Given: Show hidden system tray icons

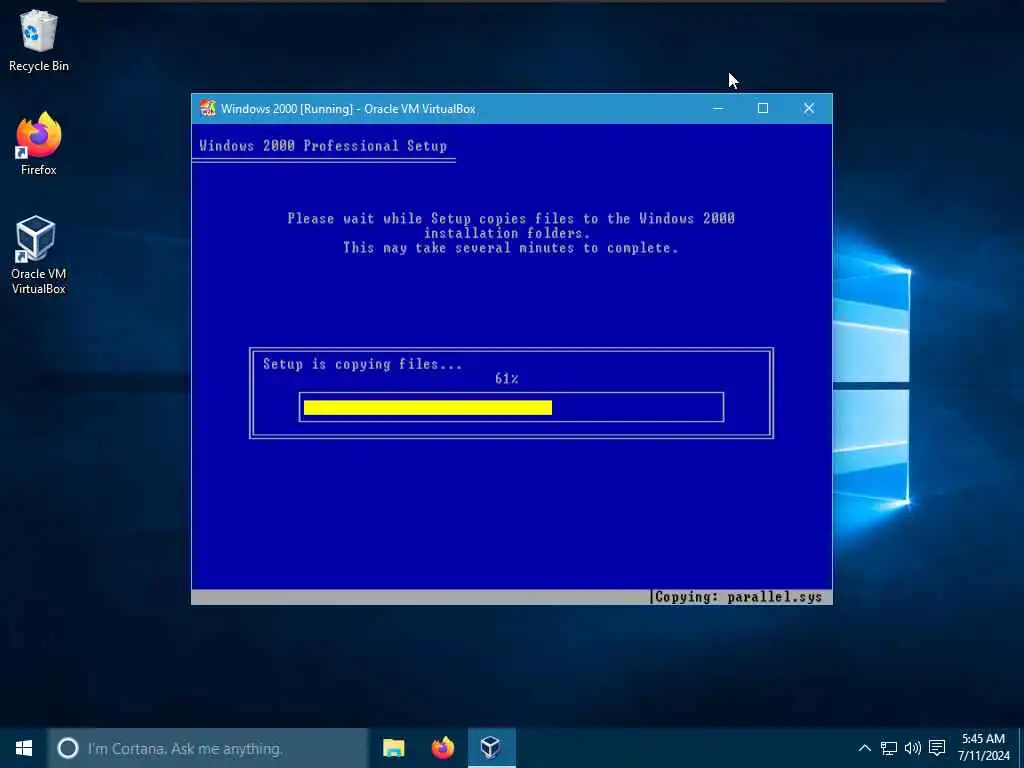Looking at the screenshot, I should pos(864,748).
